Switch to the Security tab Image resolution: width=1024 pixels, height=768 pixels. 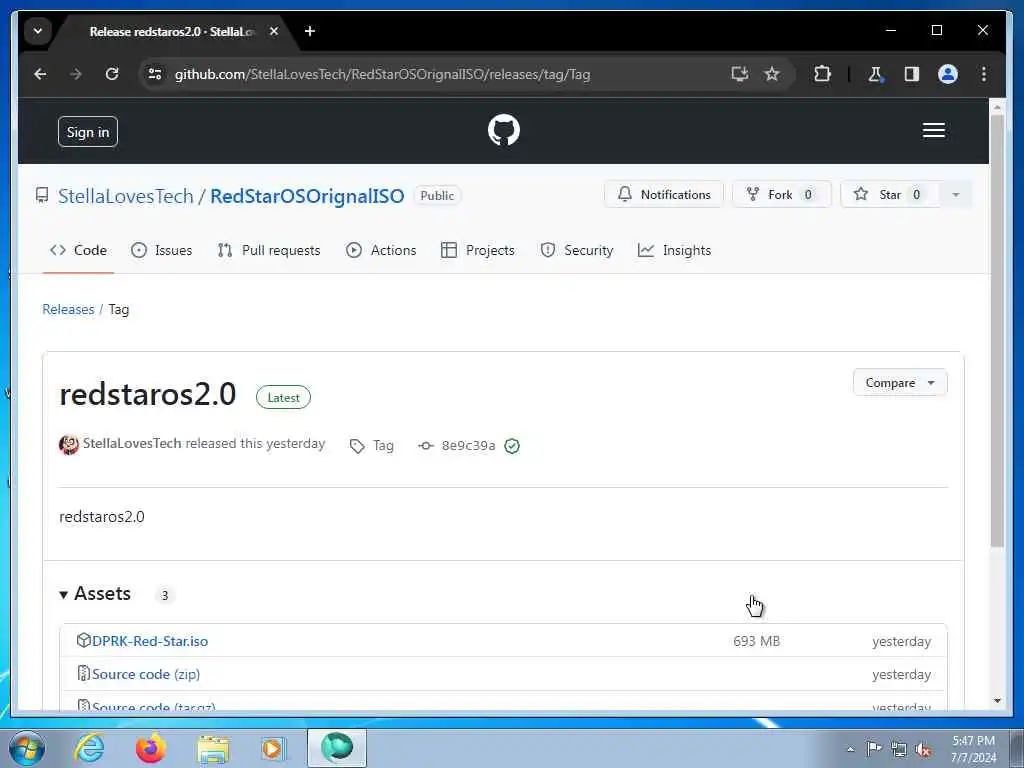[x=577, y=250]
